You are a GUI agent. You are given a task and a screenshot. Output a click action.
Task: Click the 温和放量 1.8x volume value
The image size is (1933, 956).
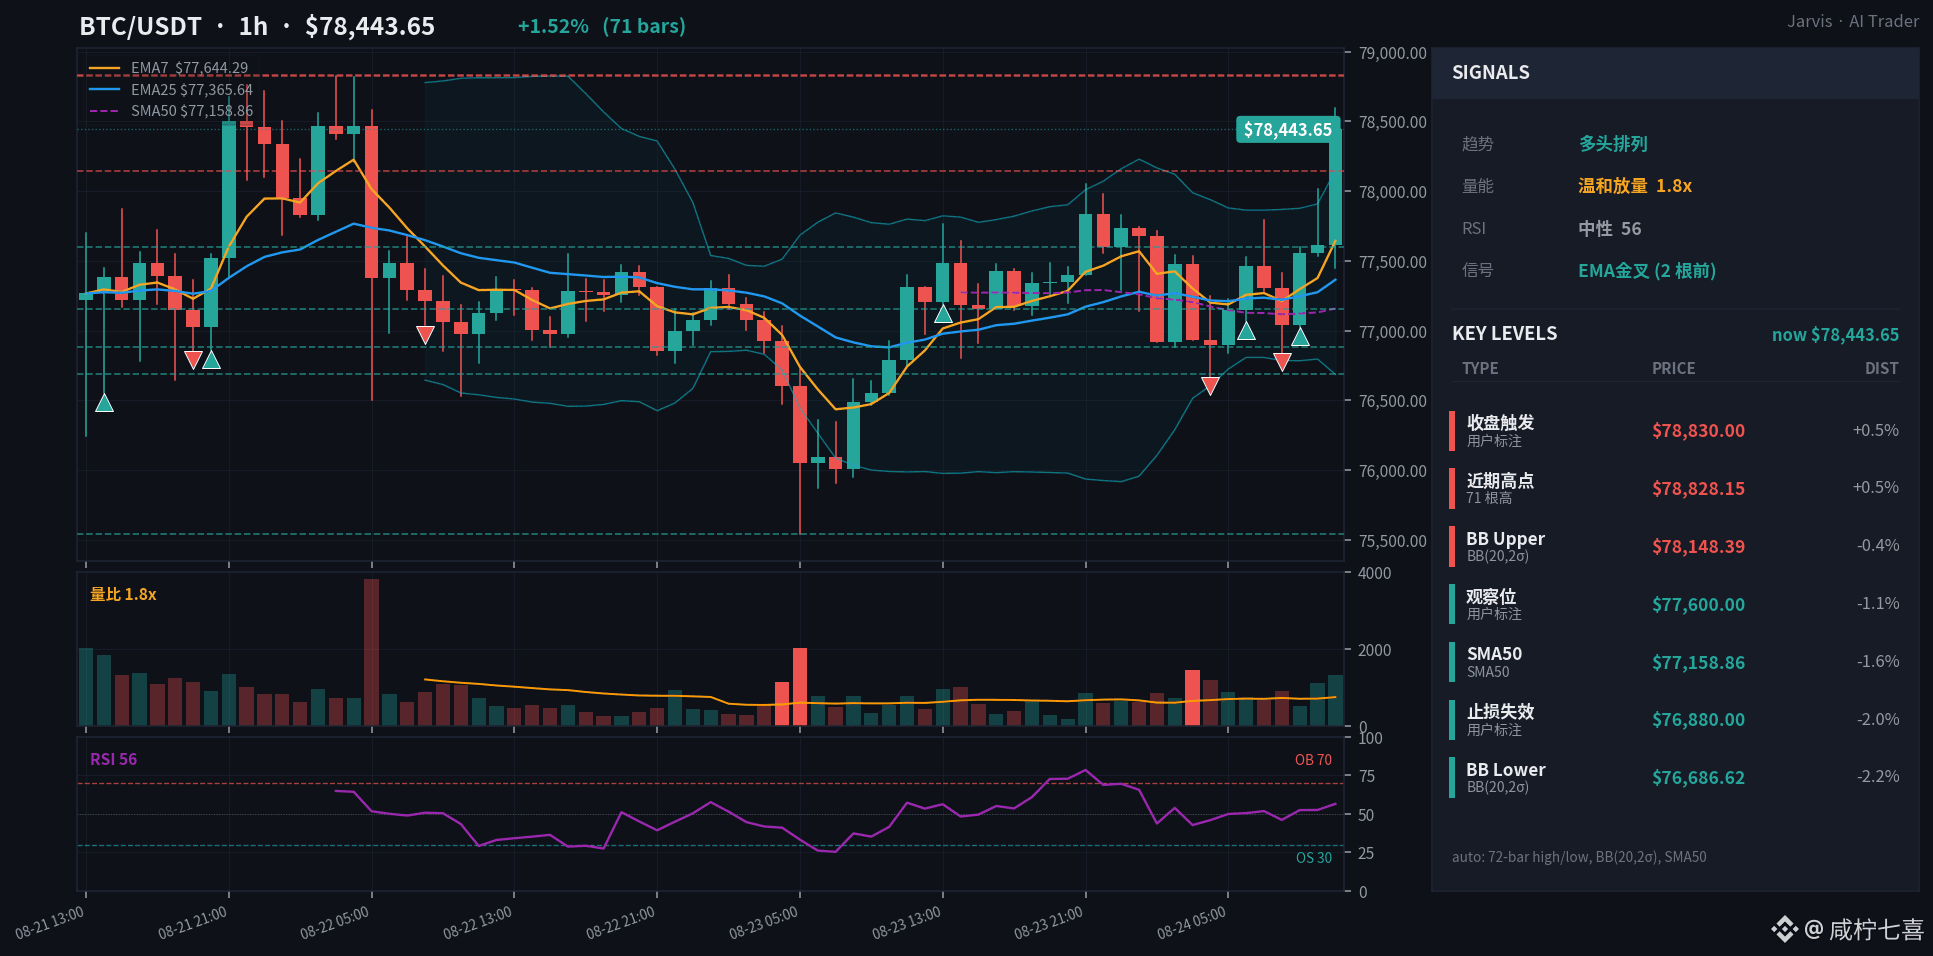(1635, 186)
